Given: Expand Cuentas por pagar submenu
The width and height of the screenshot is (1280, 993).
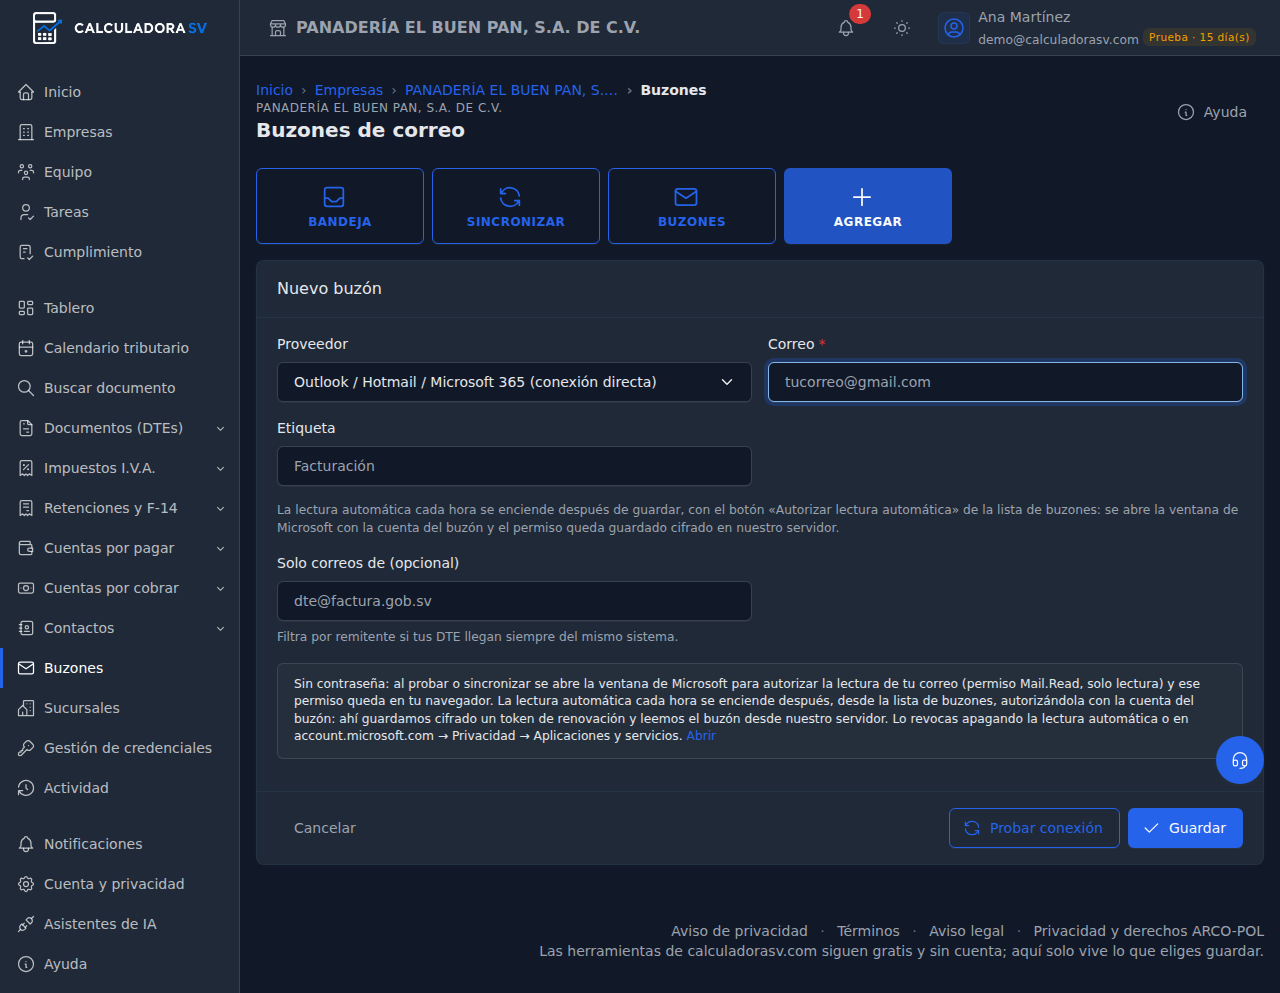Looking at the screenshot, I should pos(220,548).
